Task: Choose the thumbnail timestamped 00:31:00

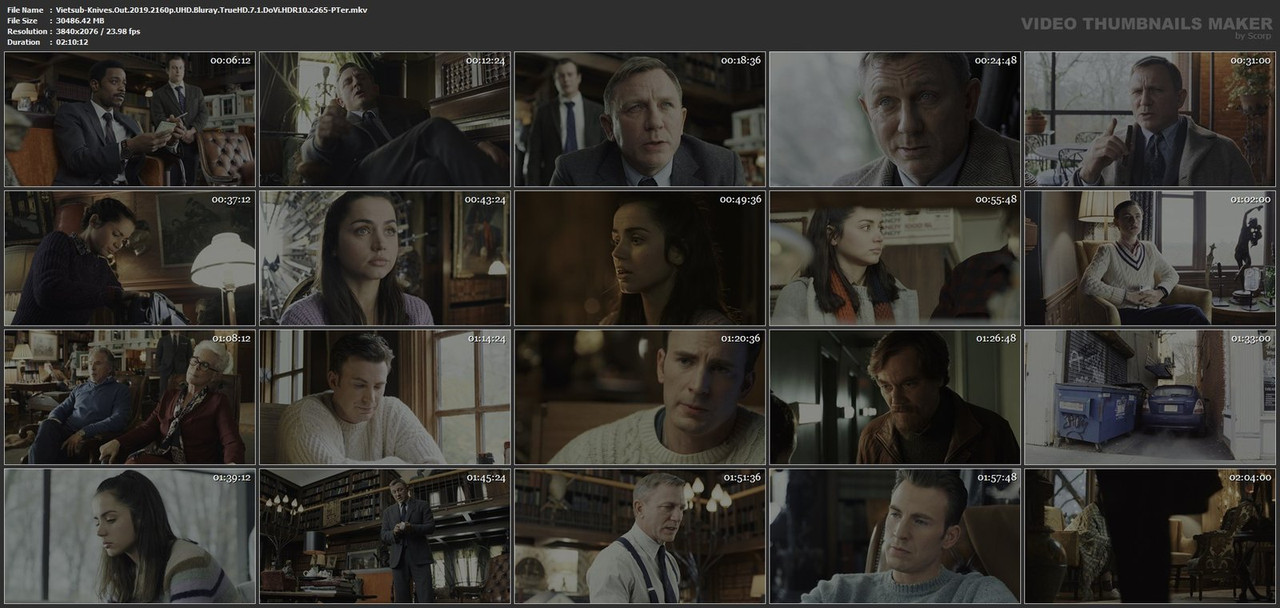Action: 1150,119
